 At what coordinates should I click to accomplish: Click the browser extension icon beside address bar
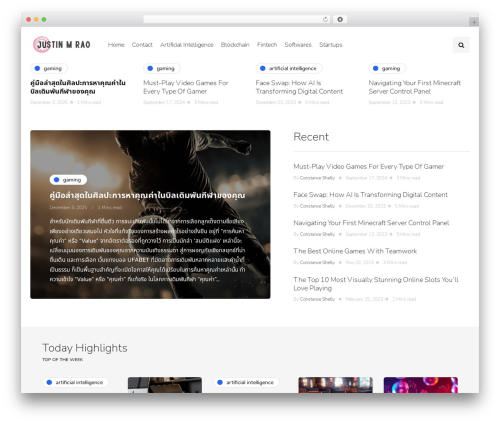click(x=340, y=19)
